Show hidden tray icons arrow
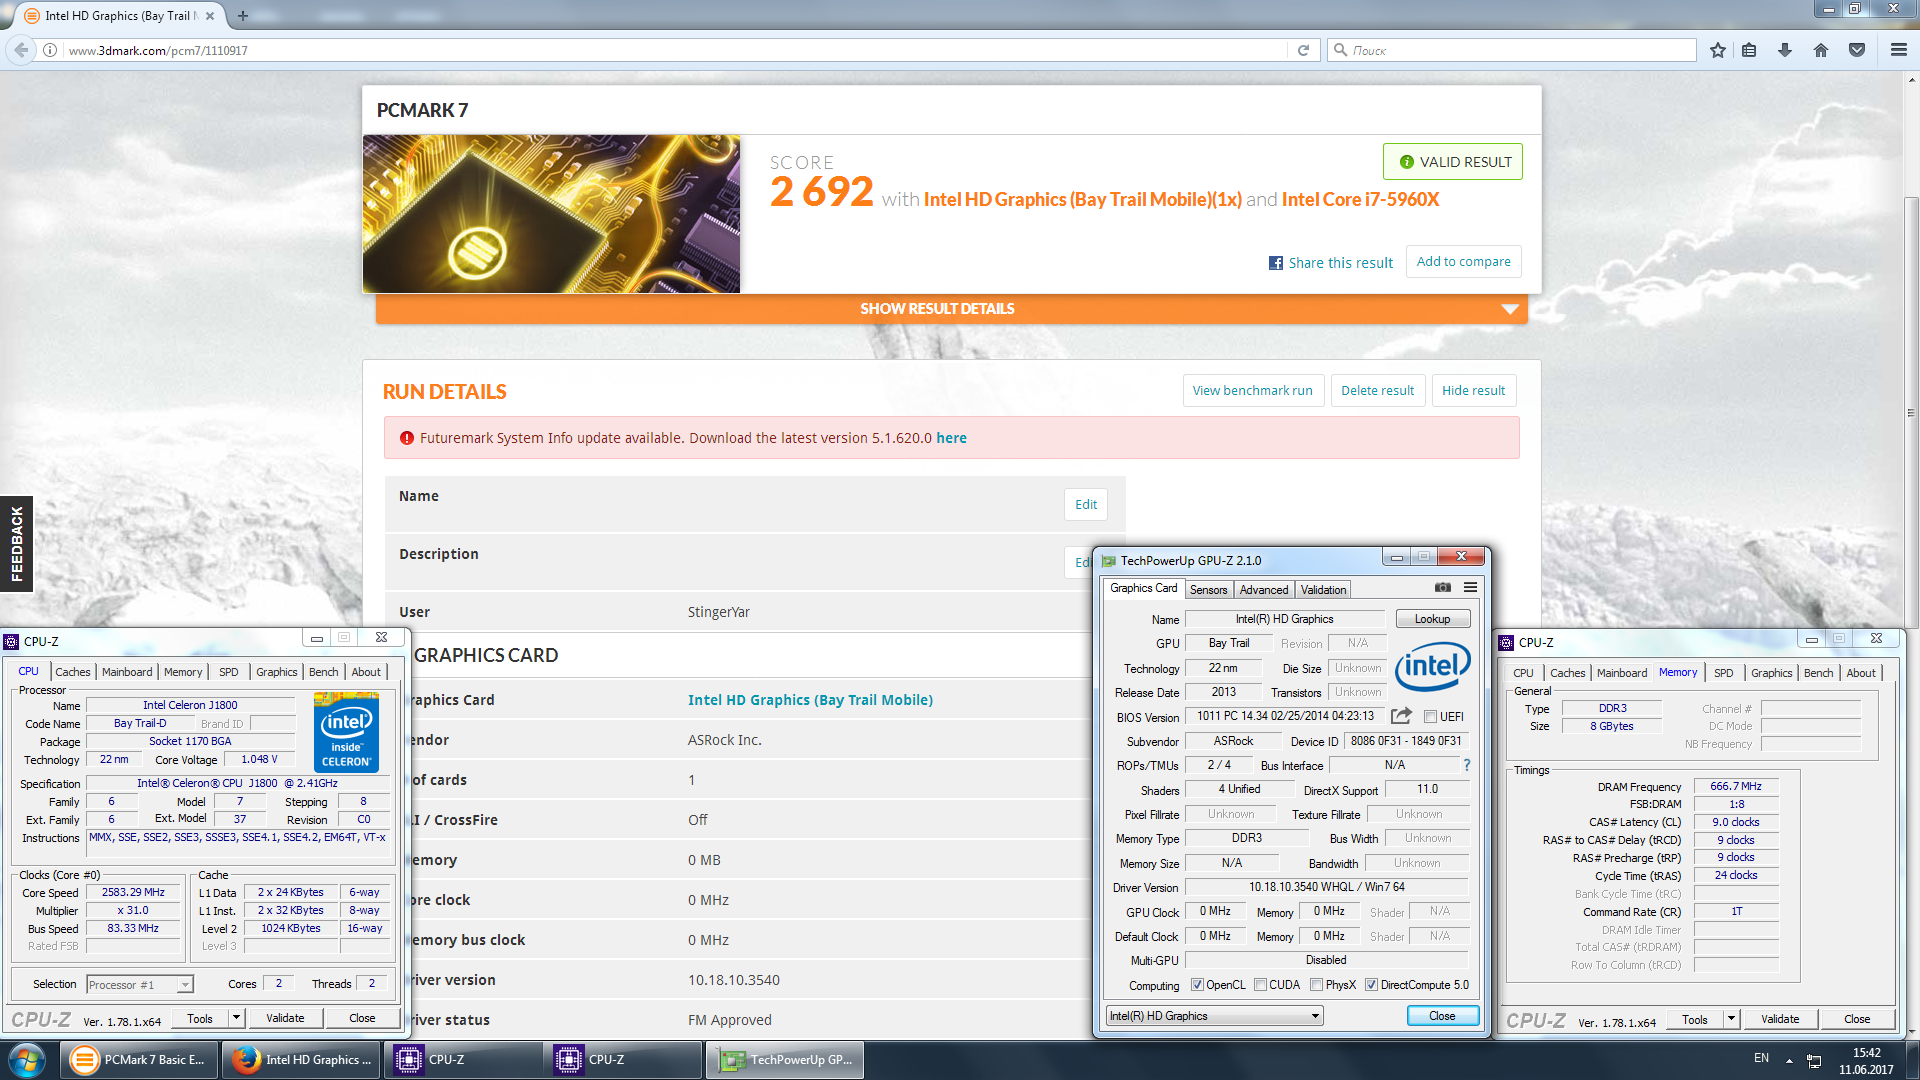This screenshot has height=1080, width=1920. 1789,1060
